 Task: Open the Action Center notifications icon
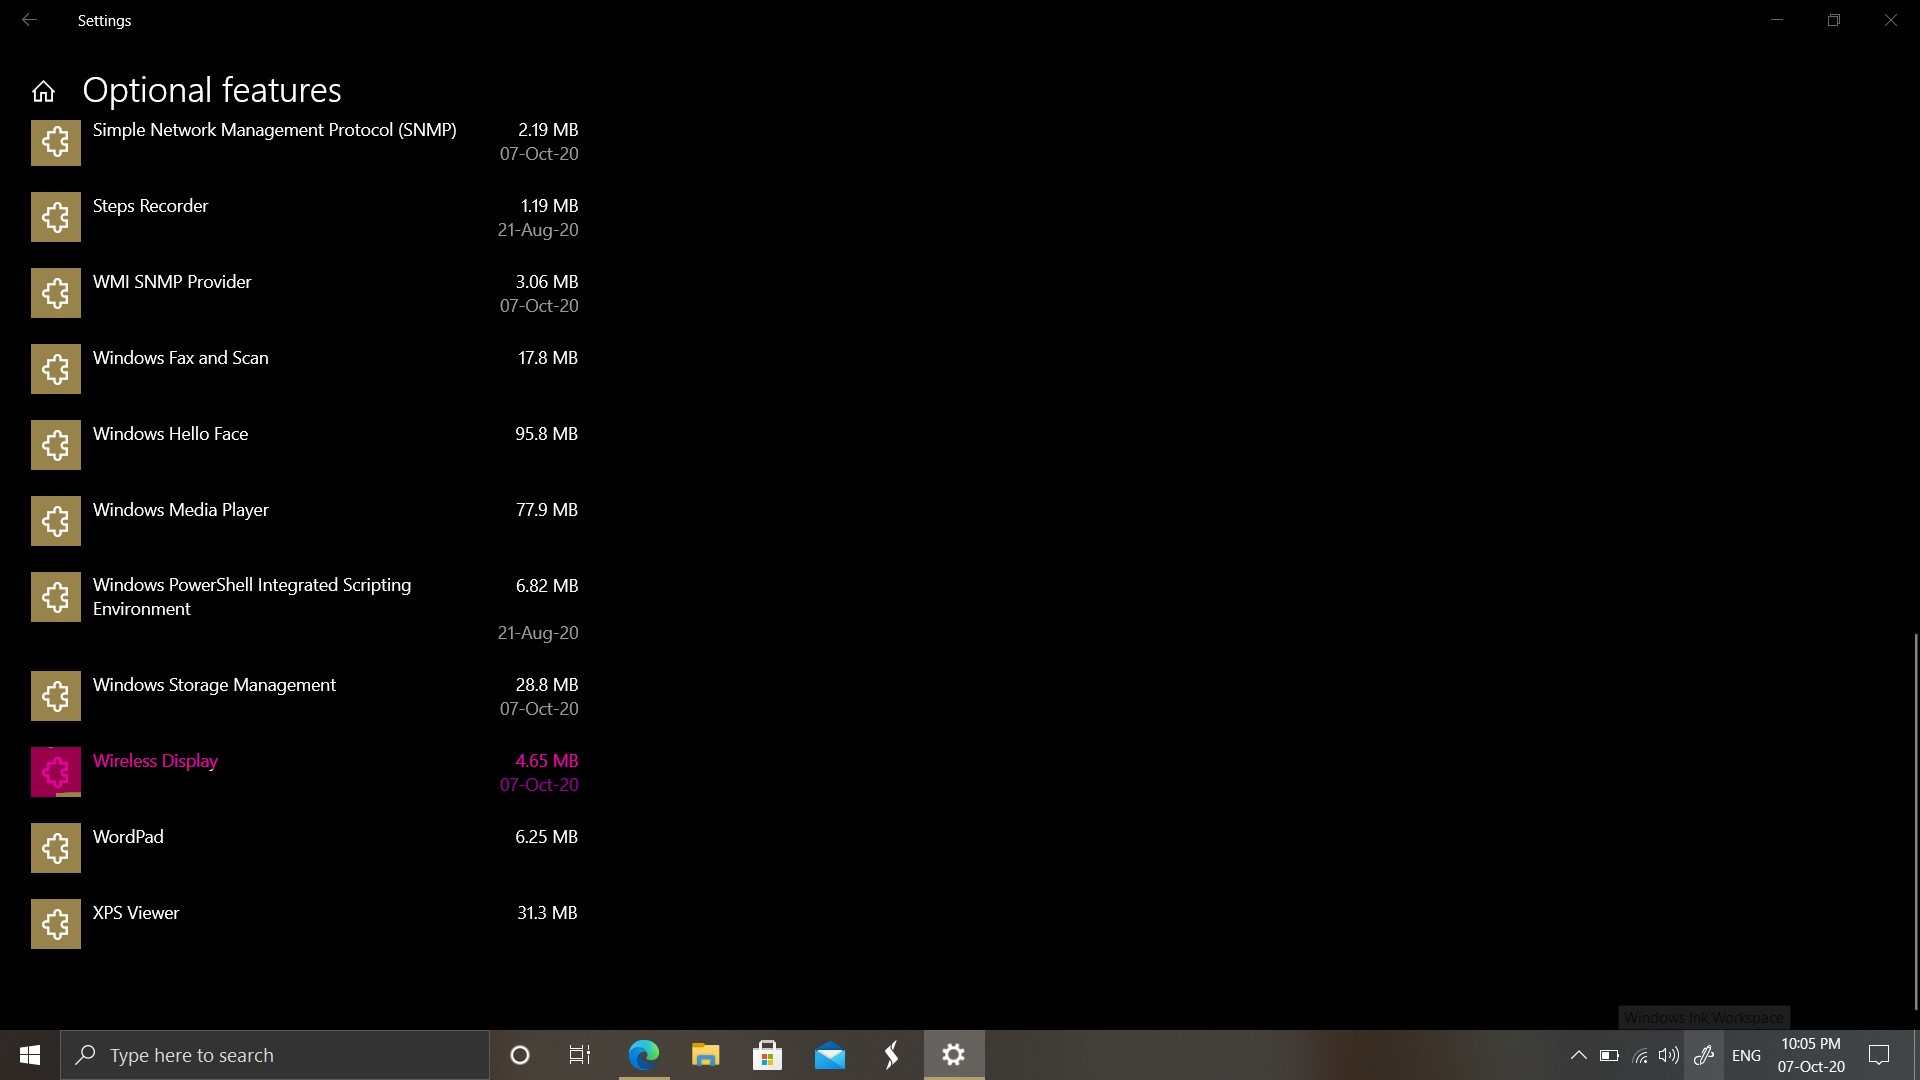pyautogui.click(x=1879, y=1055)
